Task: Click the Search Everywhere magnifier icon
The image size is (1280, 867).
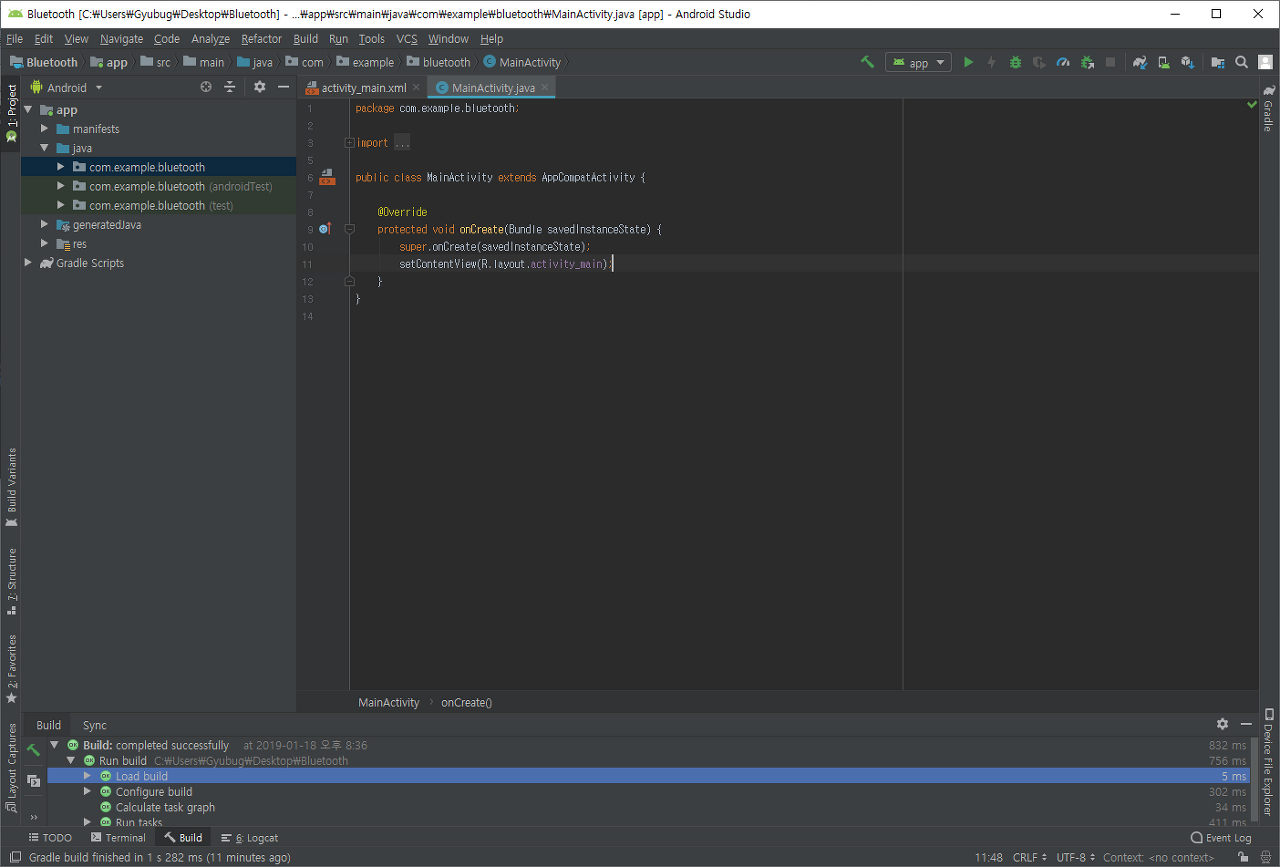Action: pos(1241,62)
